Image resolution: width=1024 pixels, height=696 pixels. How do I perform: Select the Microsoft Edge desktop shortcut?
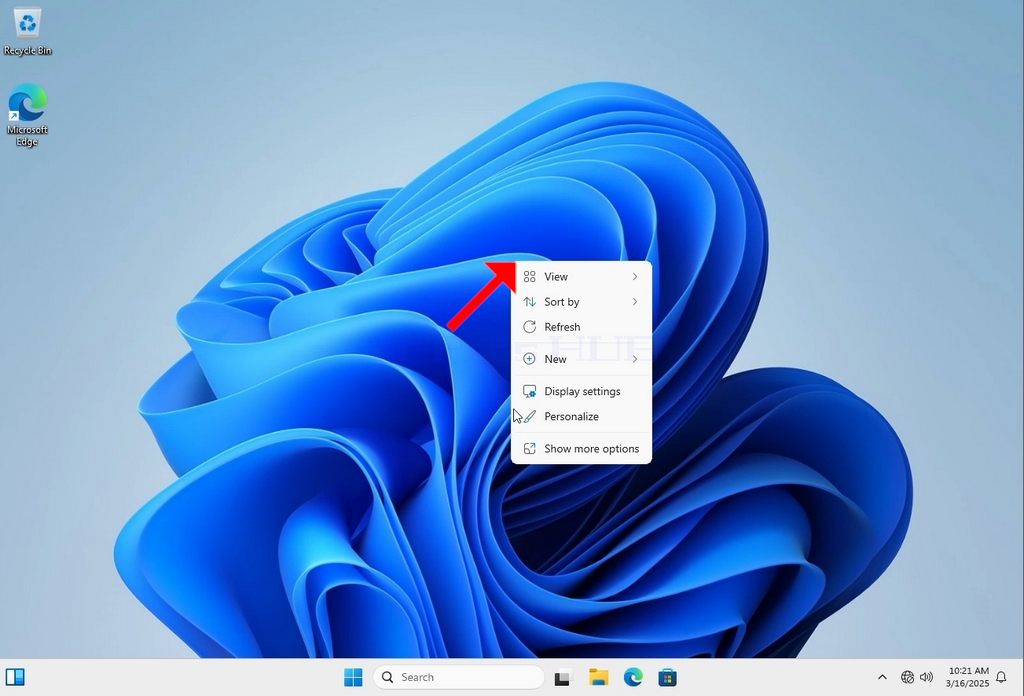[27, 115]
